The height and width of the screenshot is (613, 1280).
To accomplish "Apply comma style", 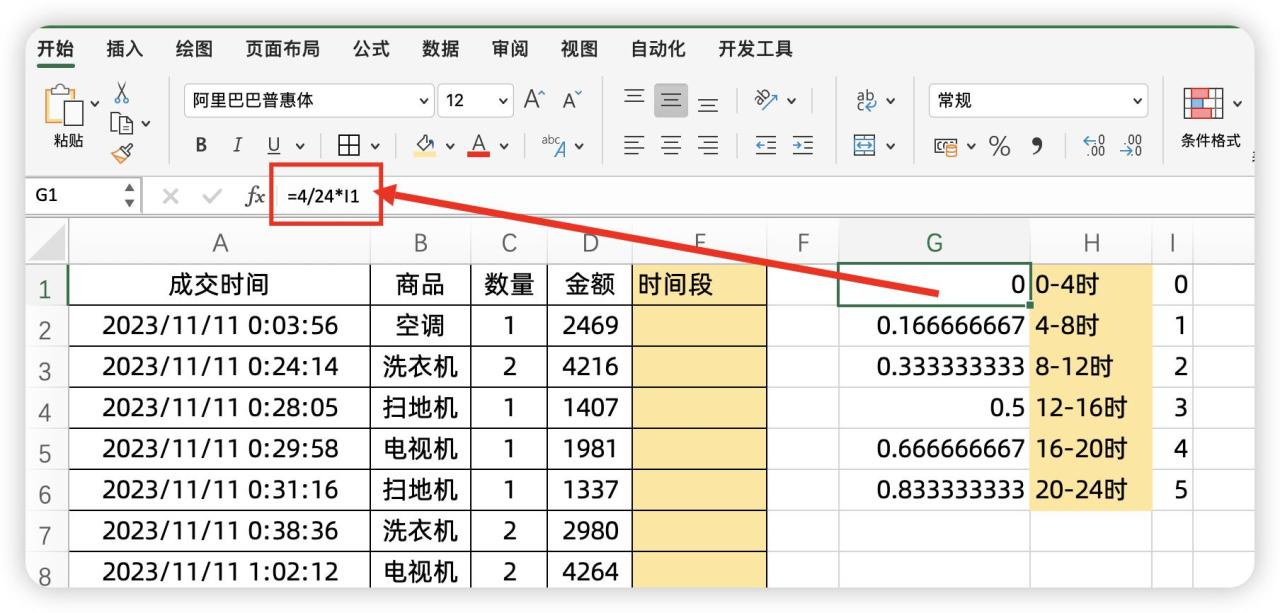I will pyautogui.click(x=1038, y=146).
